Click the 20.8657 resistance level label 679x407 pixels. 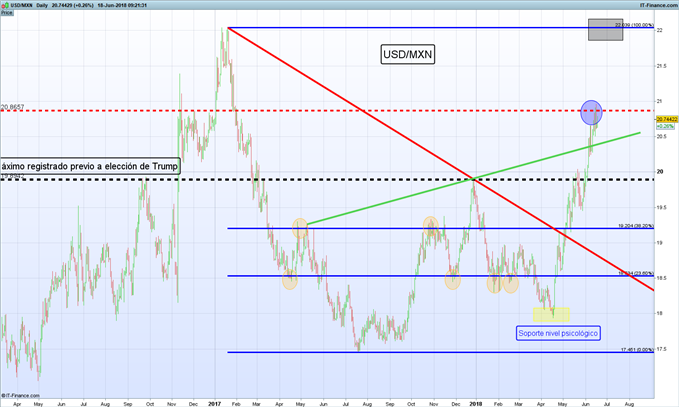(13, 107)
